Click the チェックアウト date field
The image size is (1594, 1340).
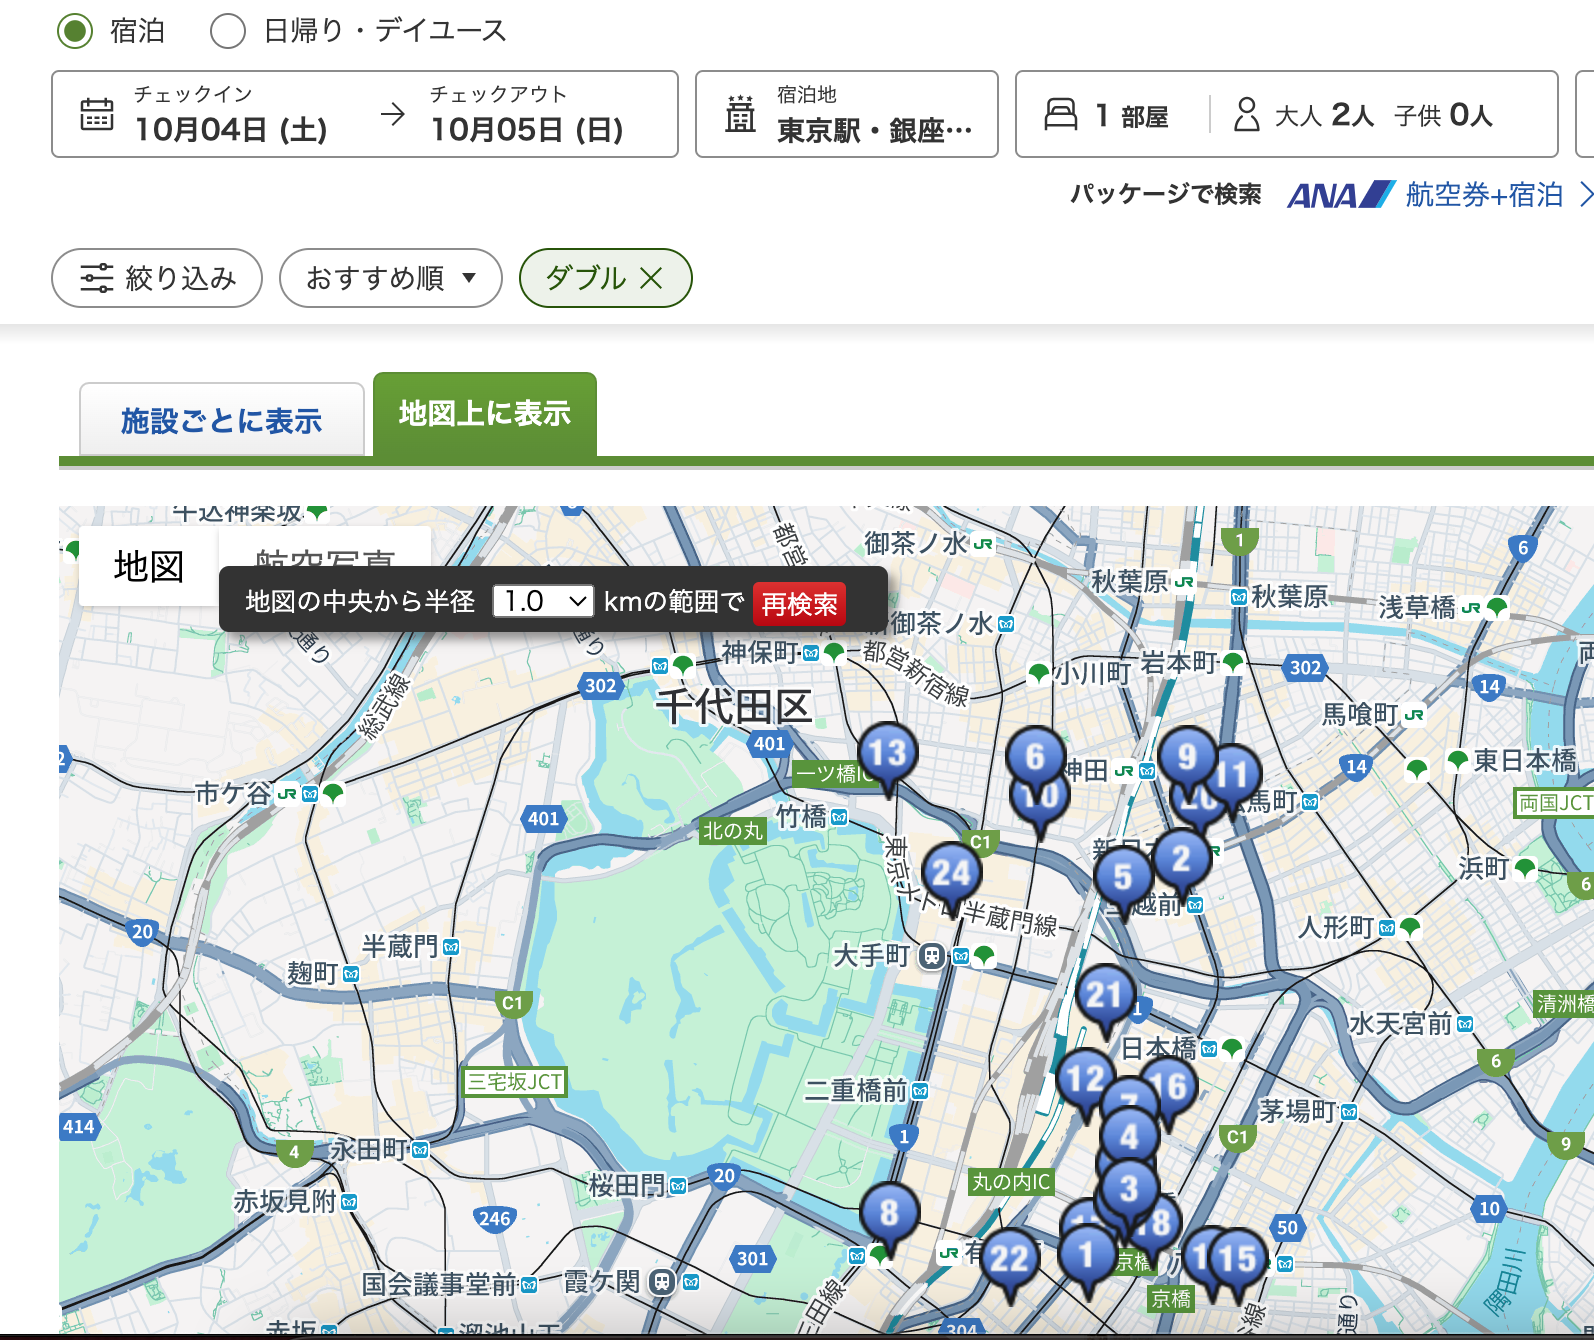(527, 114)
